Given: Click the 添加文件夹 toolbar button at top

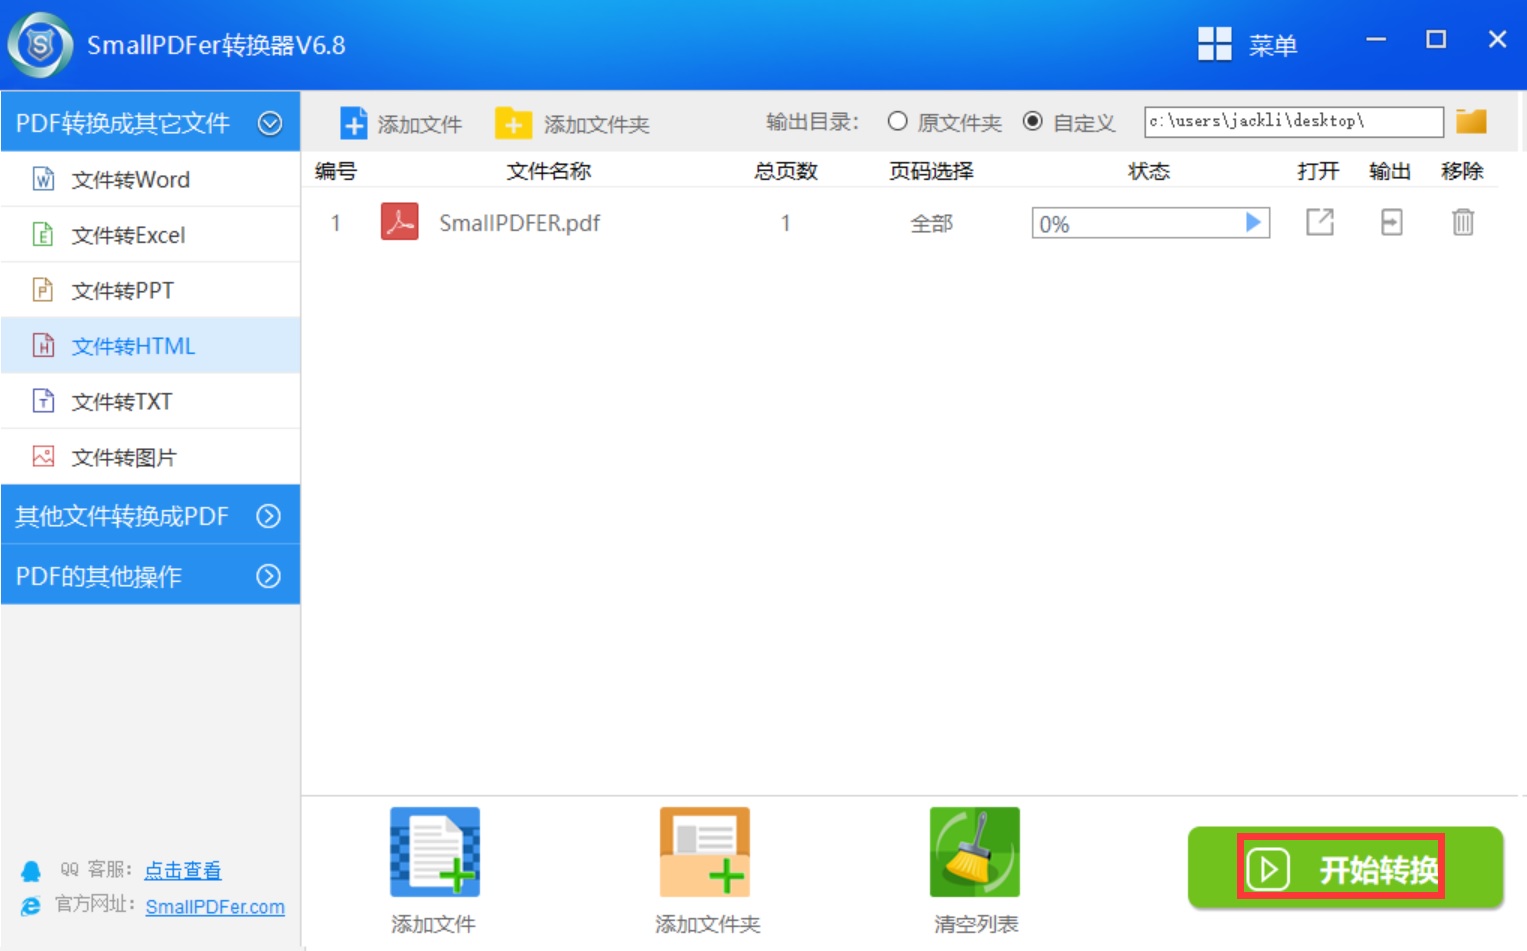Looking at the screenshot, I should tap(572, 123).
